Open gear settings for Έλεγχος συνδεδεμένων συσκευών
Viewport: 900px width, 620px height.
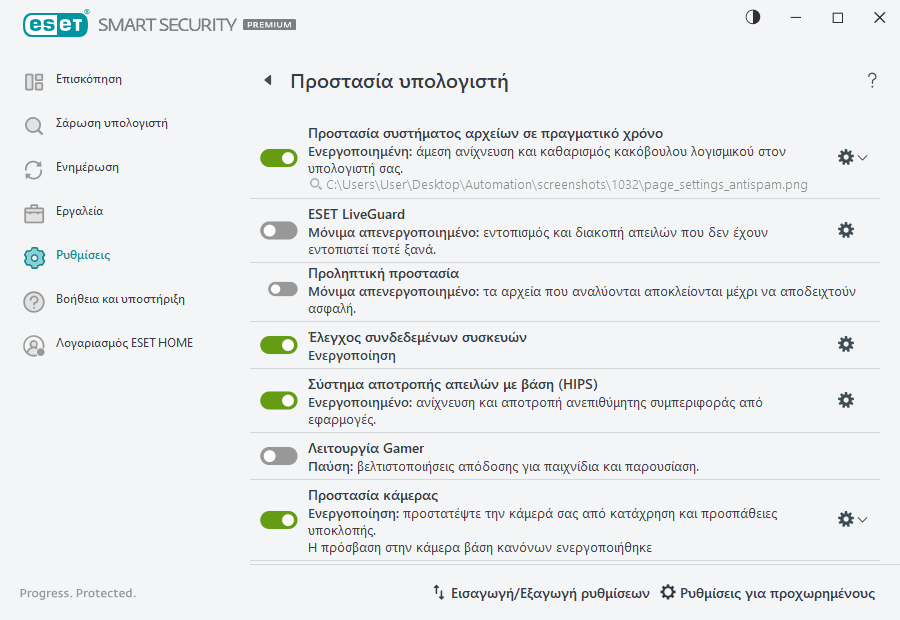(x=846, y=344)
